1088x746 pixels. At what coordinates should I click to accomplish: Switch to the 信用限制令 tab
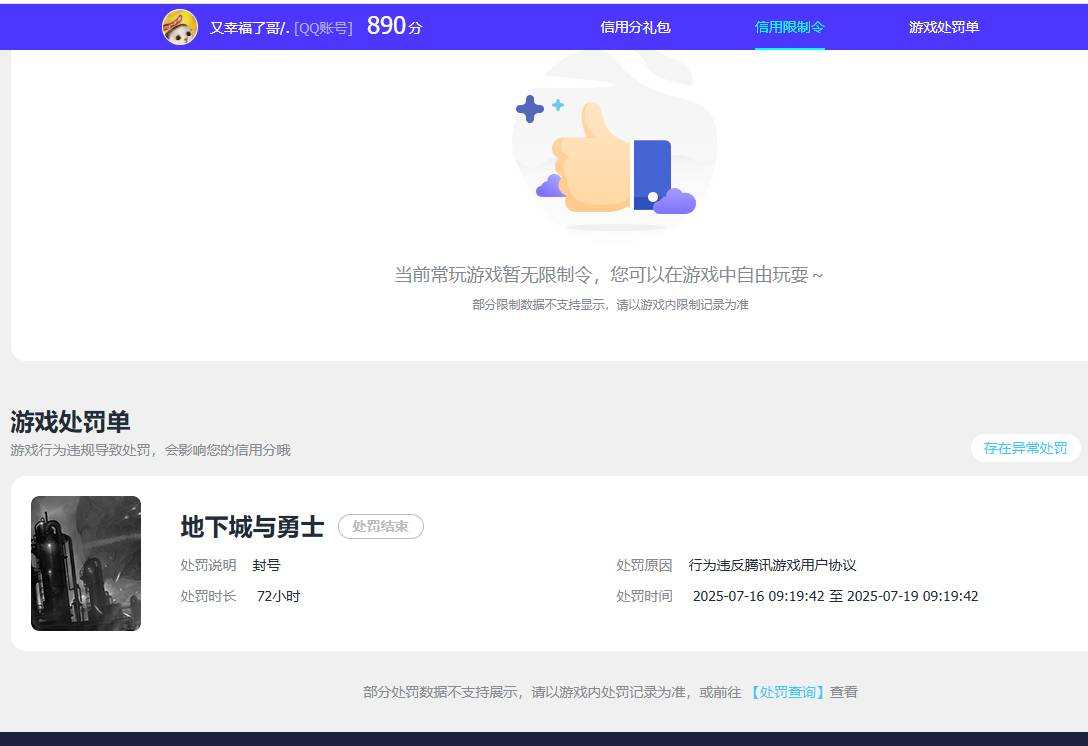click(x=790, y=27)
